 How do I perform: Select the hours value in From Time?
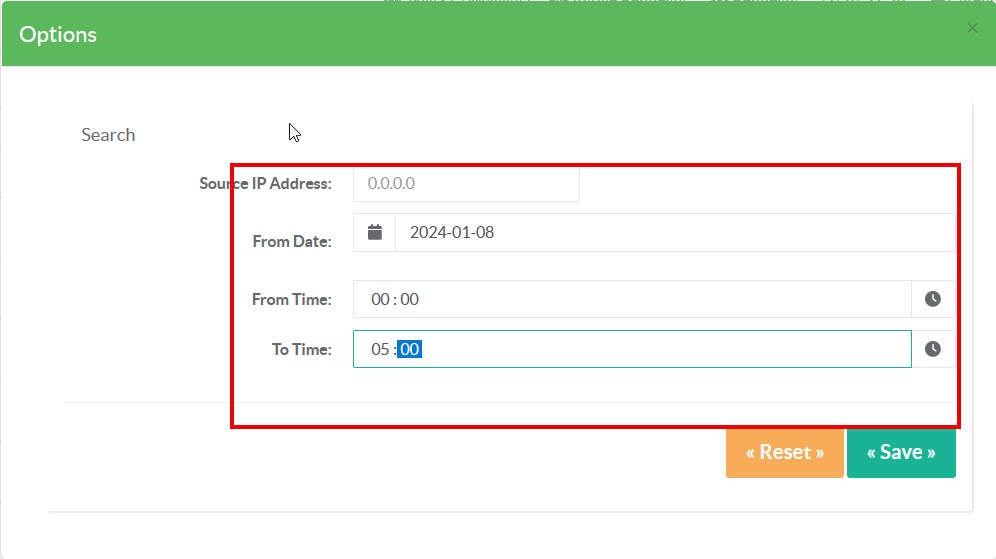[380, 299]
